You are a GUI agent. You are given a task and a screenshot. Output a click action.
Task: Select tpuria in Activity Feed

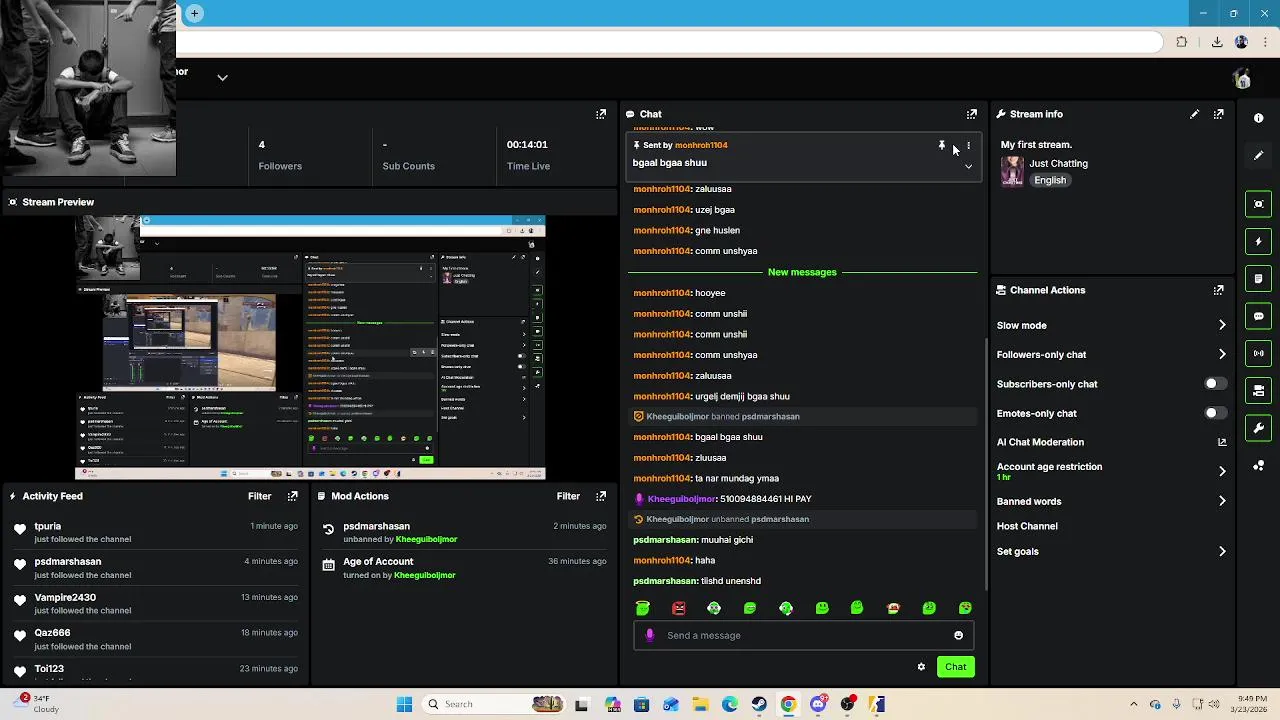(x=47, y=526)
